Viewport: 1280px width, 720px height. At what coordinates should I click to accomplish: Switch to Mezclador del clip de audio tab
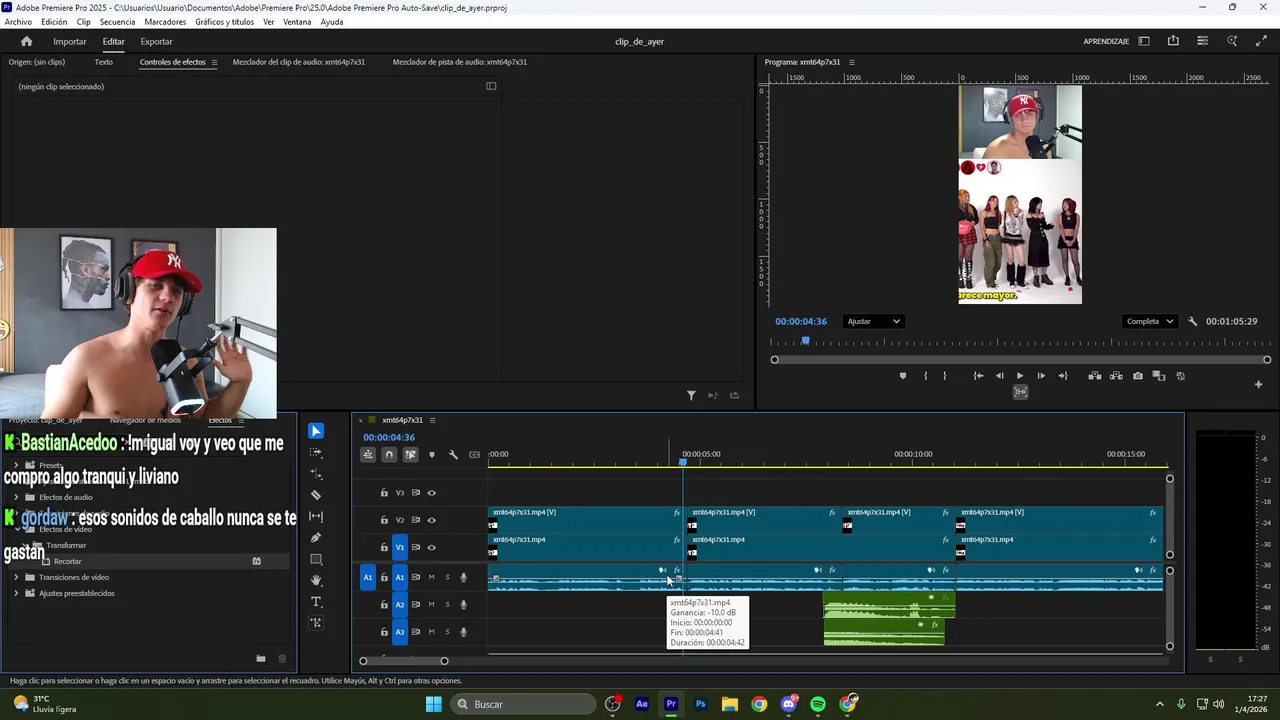(298, 62)
